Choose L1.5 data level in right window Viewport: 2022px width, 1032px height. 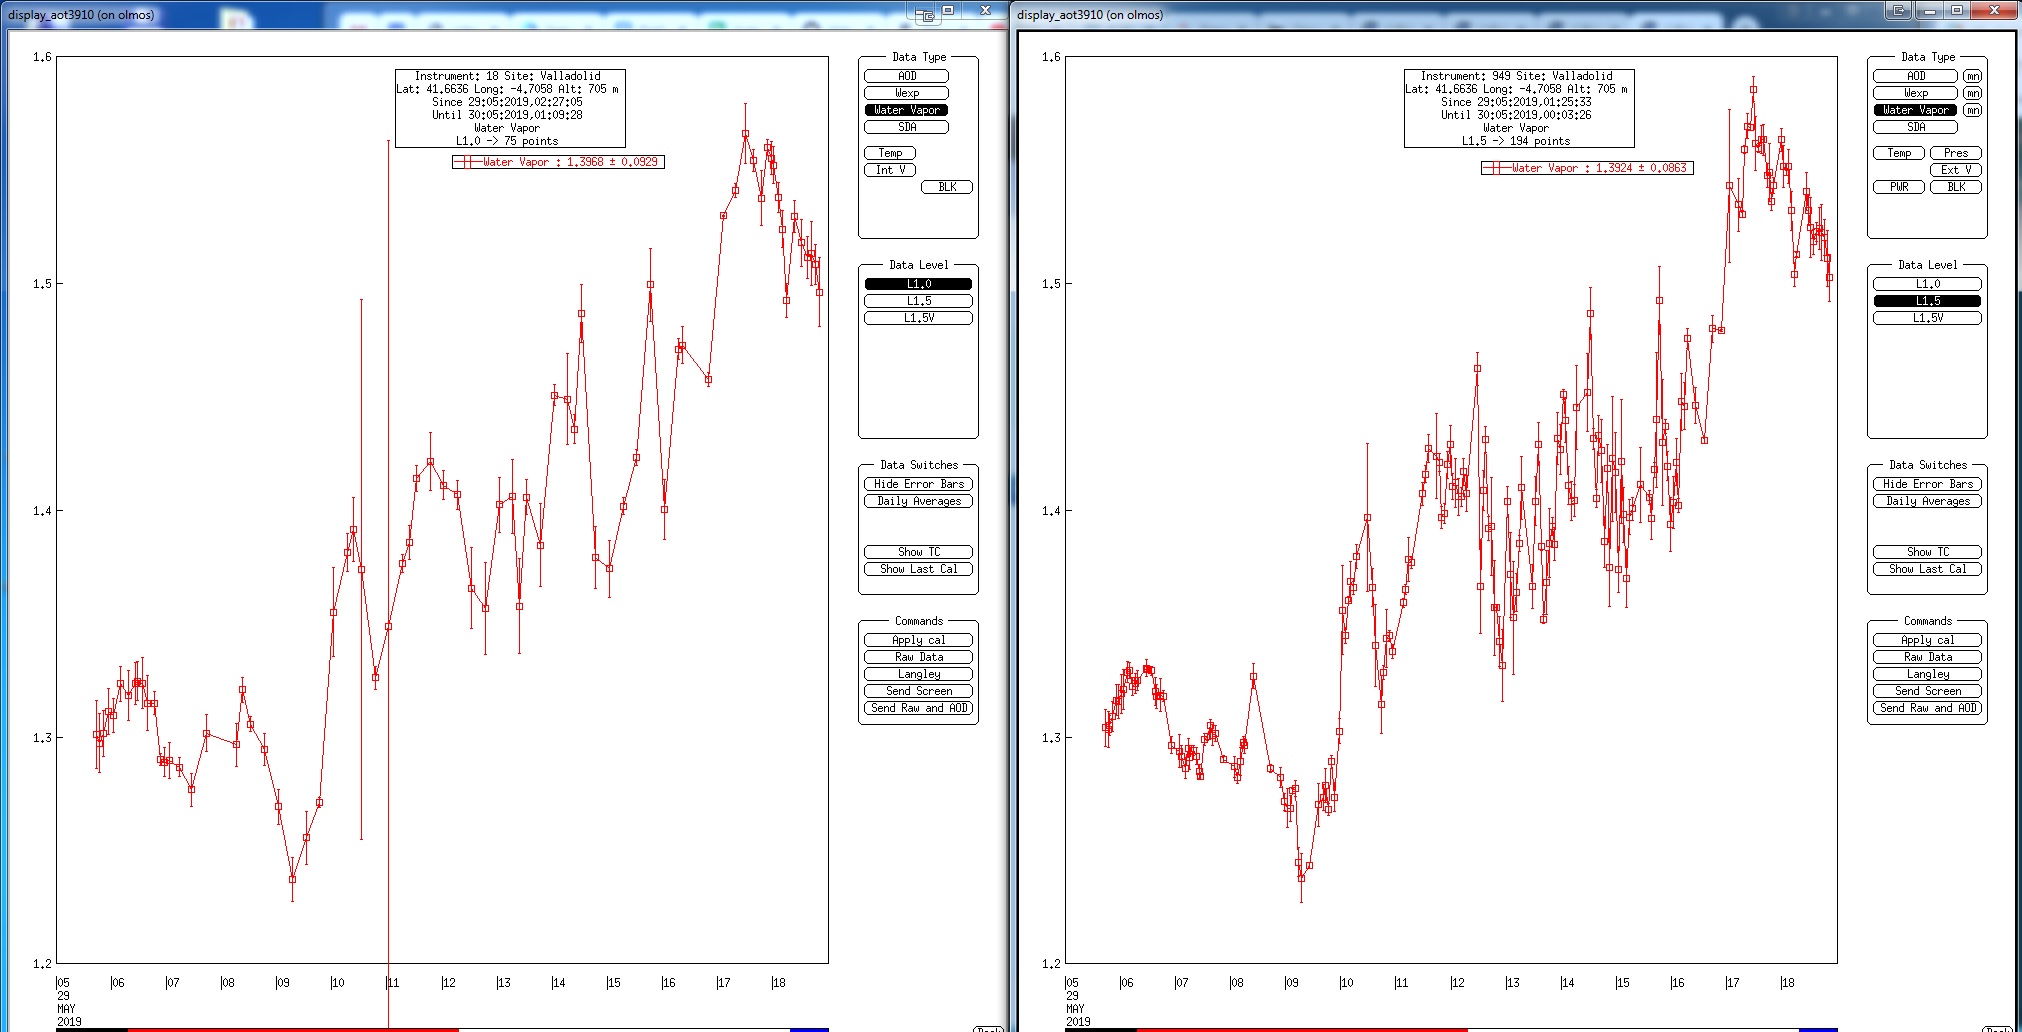tap(1927, 301)
